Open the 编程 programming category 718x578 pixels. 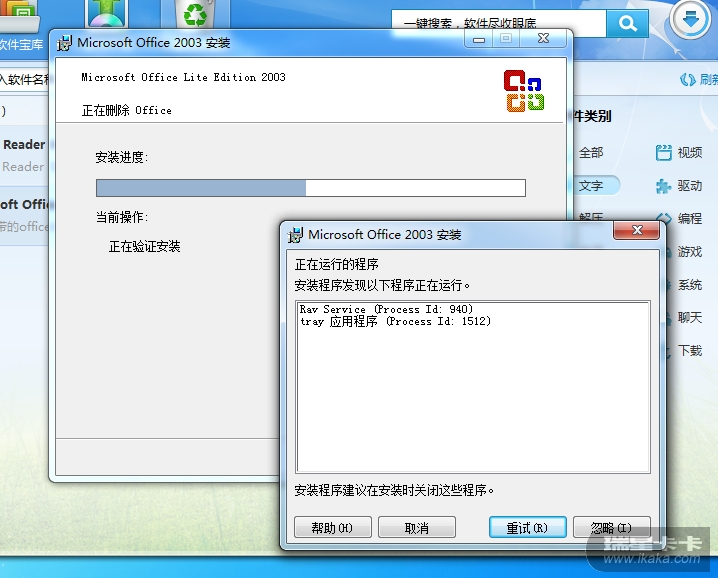click(x=679, y=218)
